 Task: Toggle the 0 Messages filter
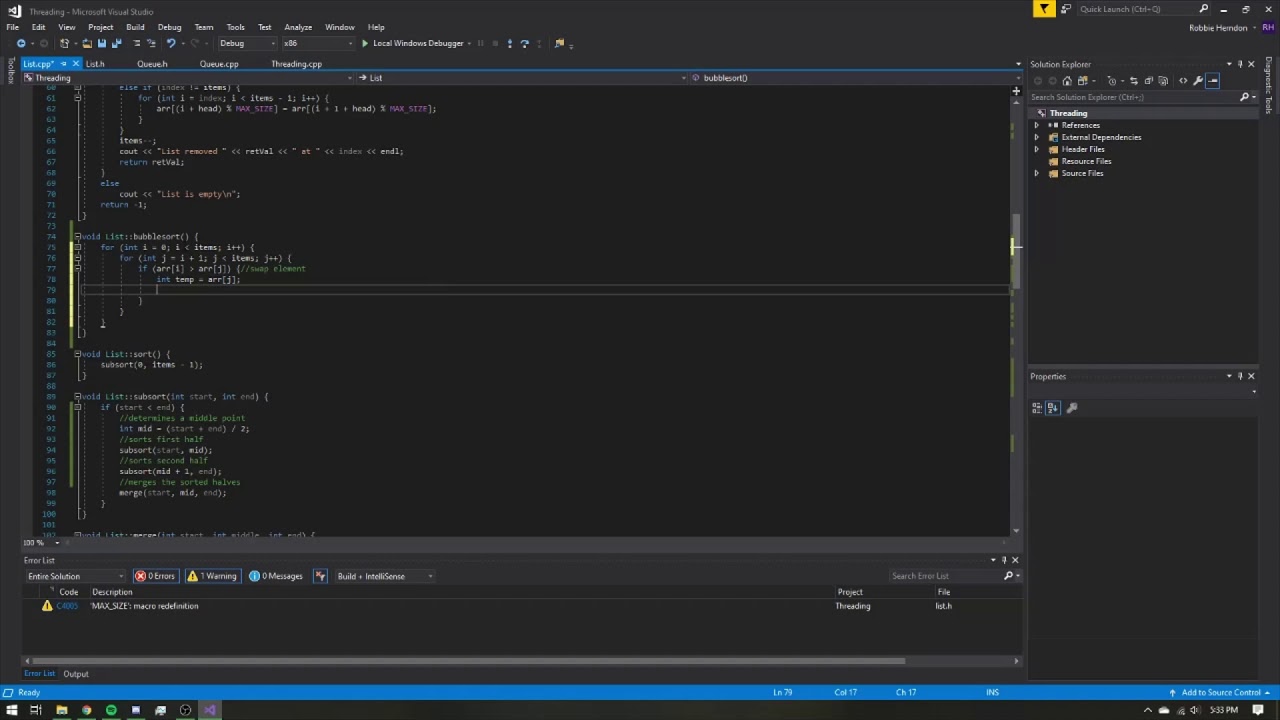point(276,576)
